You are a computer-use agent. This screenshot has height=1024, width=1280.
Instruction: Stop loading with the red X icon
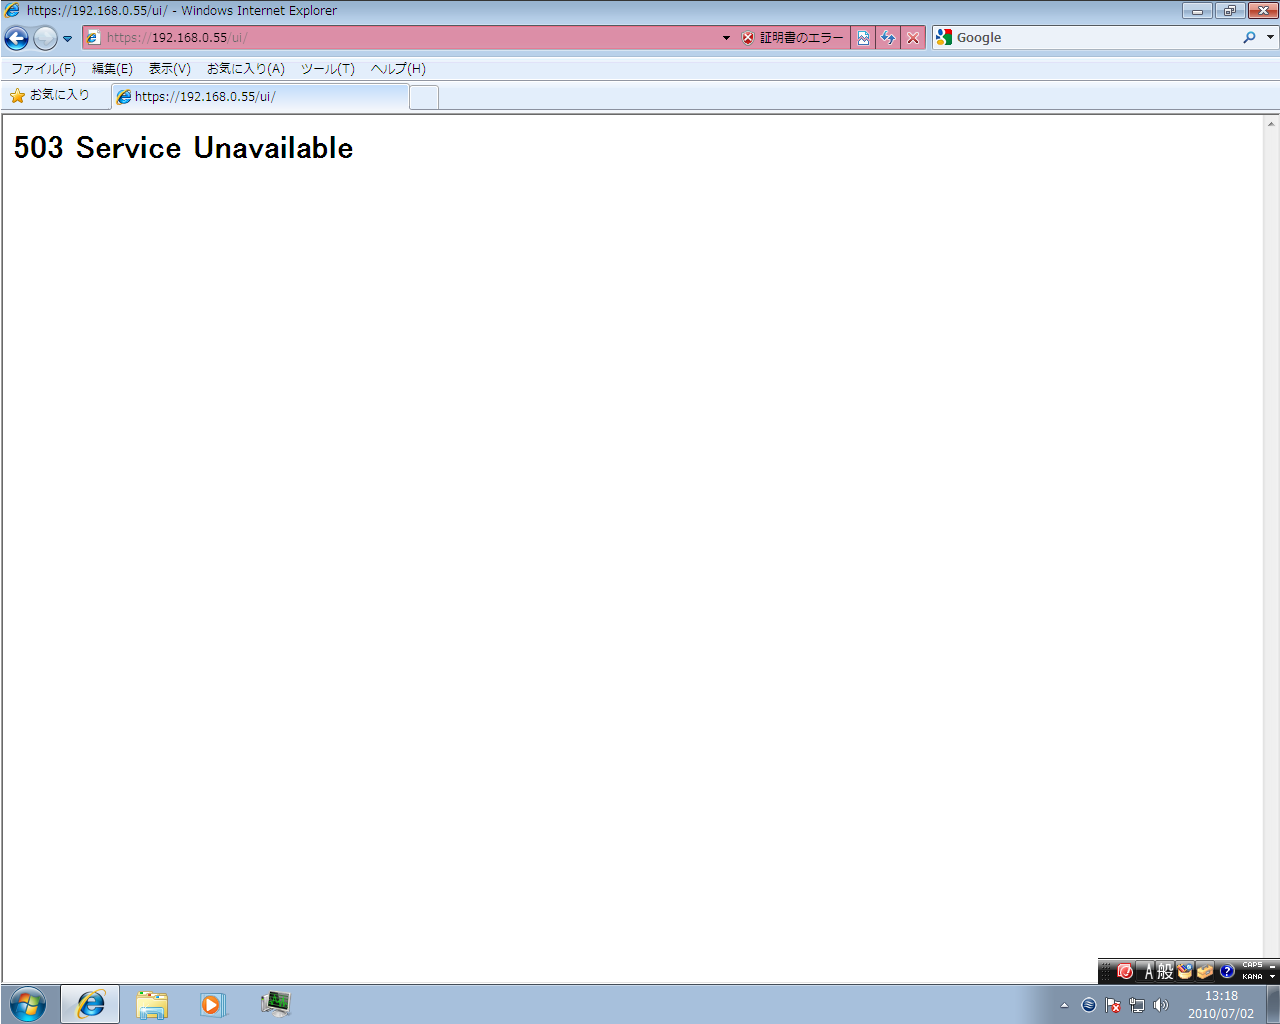[x=913, y=38]
